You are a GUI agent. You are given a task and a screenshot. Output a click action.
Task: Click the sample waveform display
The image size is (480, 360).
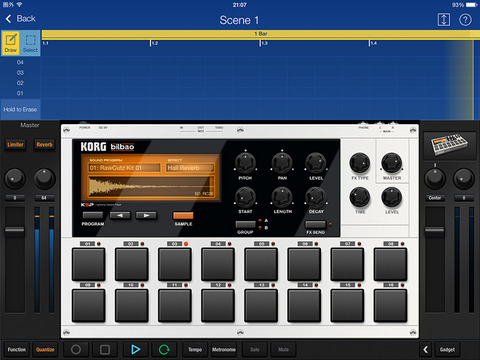click(x=151, y=187)
